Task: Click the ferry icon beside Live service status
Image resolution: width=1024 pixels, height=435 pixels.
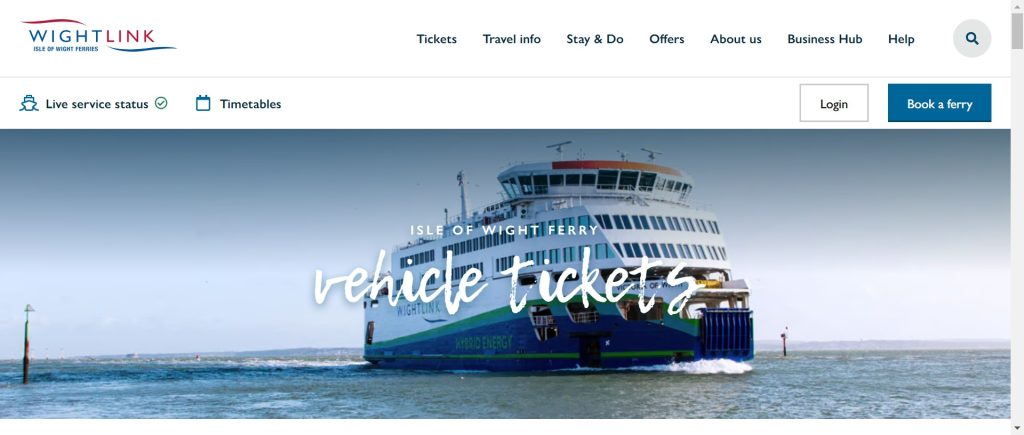Action: click(29, 103)
